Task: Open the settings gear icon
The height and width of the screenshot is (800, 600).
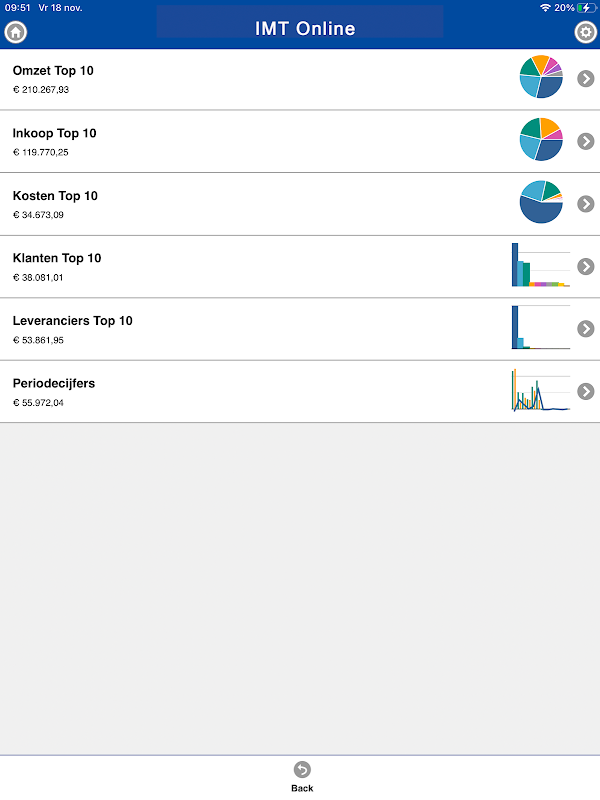Action: tap(585, 32)
